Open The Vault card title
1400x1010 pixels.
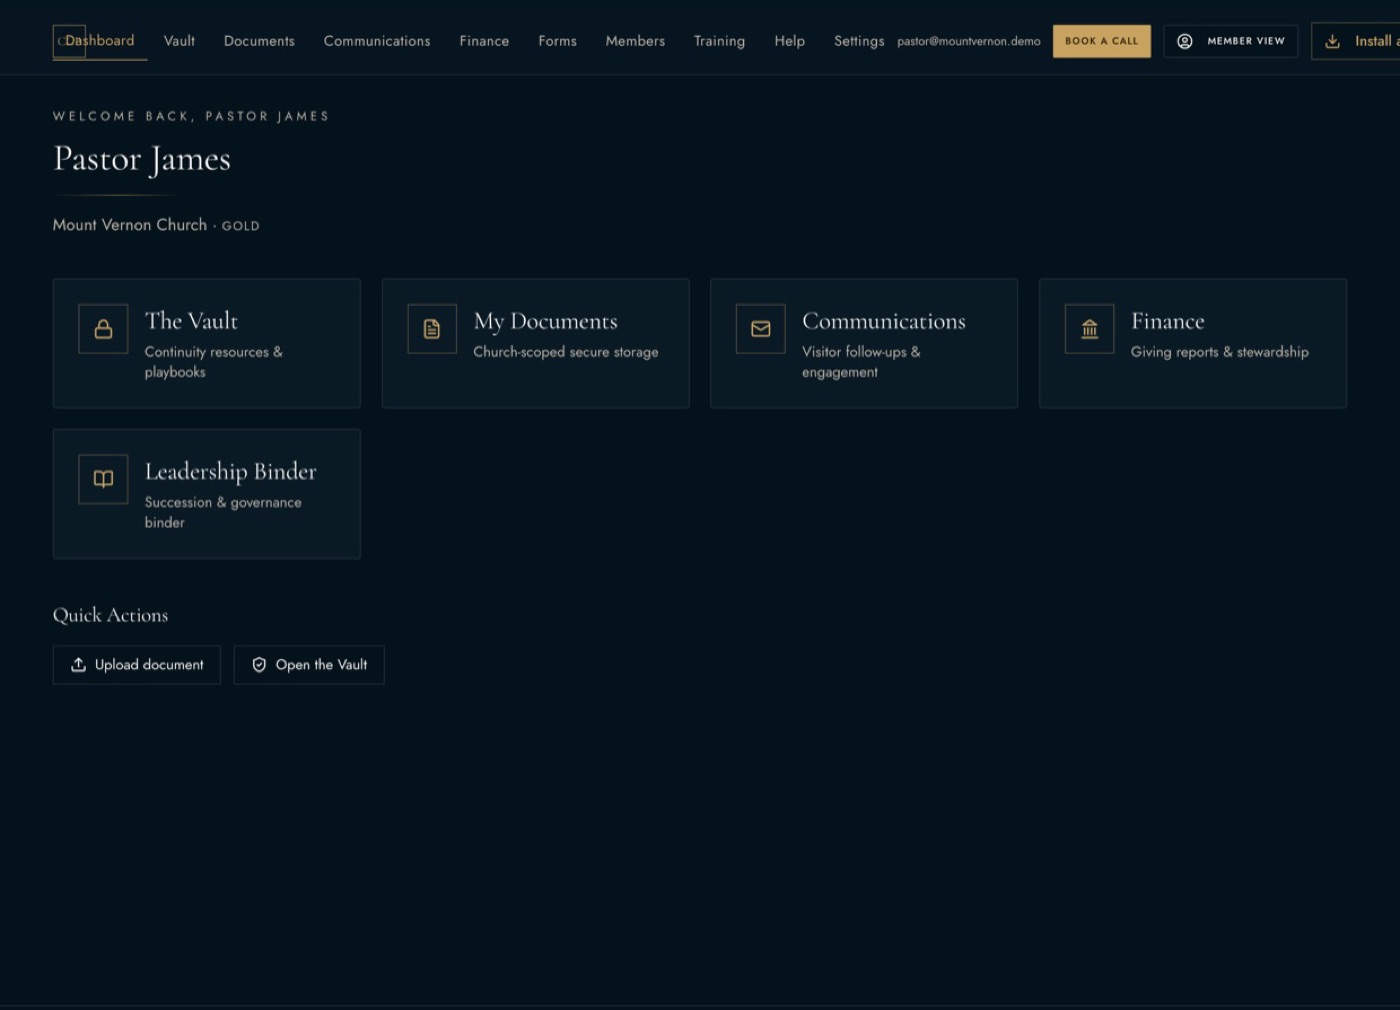[x=191, y=321]
